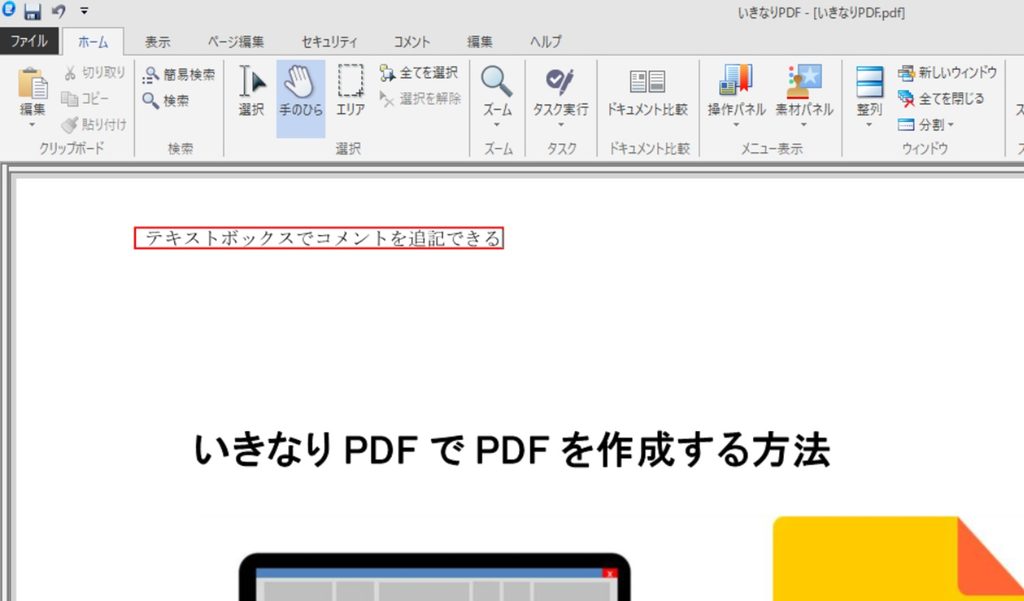
Task: Activate the 手のひら hand tool
Action: point(300,99)
